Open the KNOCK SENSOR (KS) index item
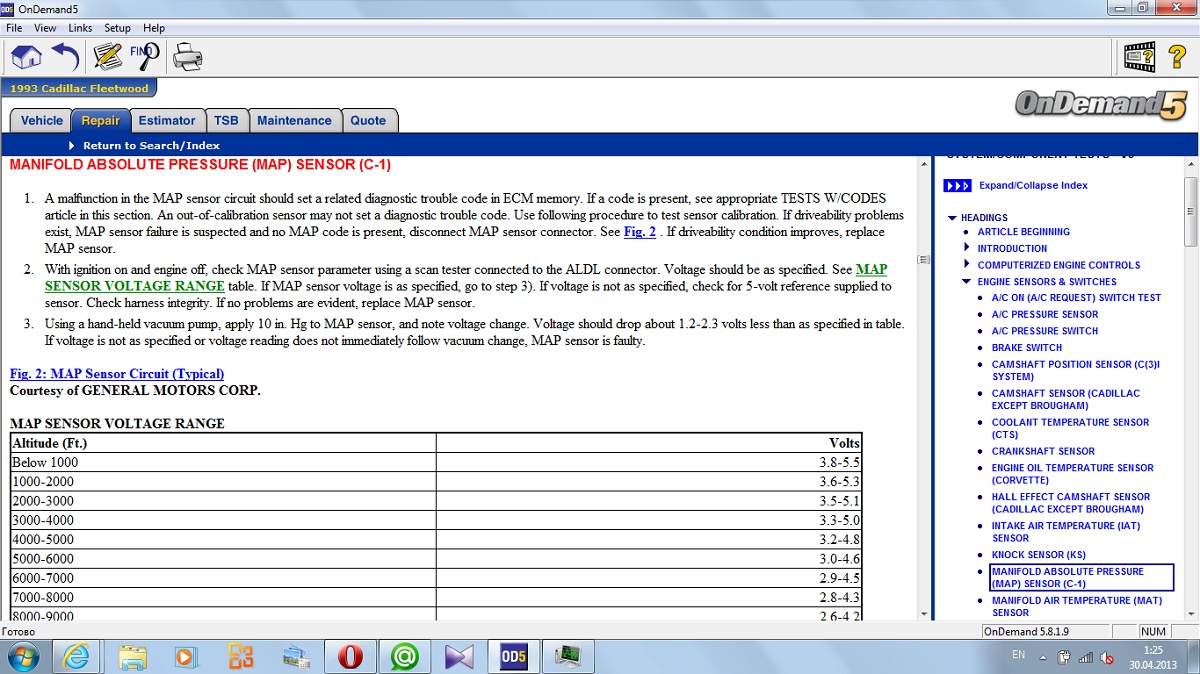The width and height of the screenshot is (1200, 674). (x=1038, y=555)
